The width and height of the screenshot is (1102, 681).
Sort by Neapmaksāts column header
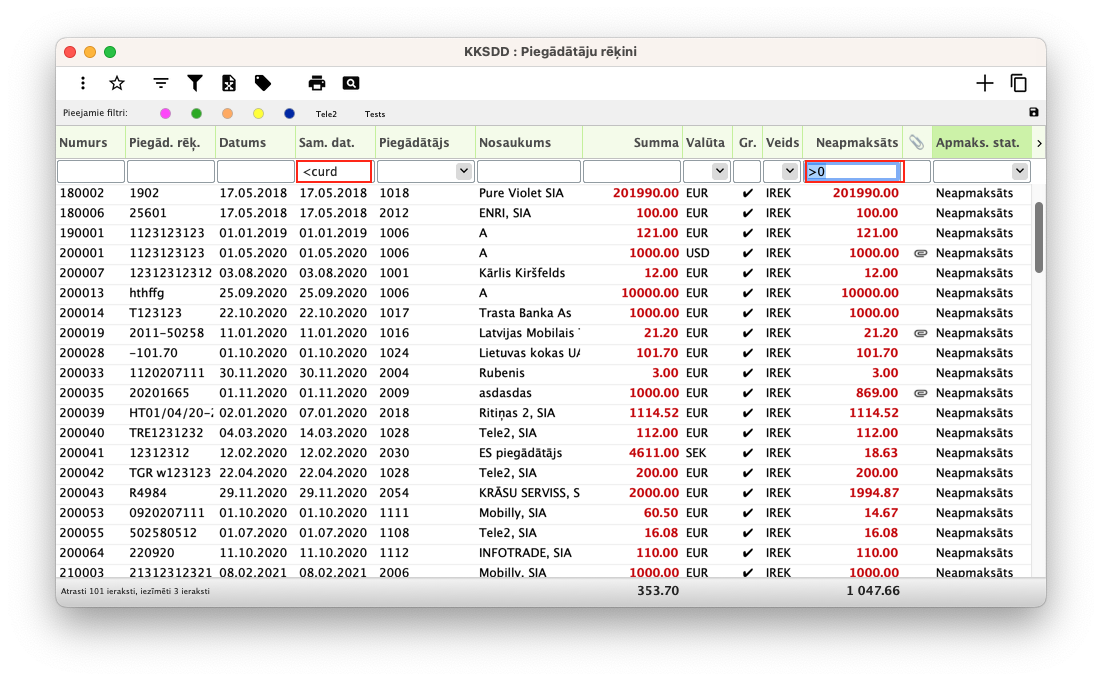click(857, 143)
